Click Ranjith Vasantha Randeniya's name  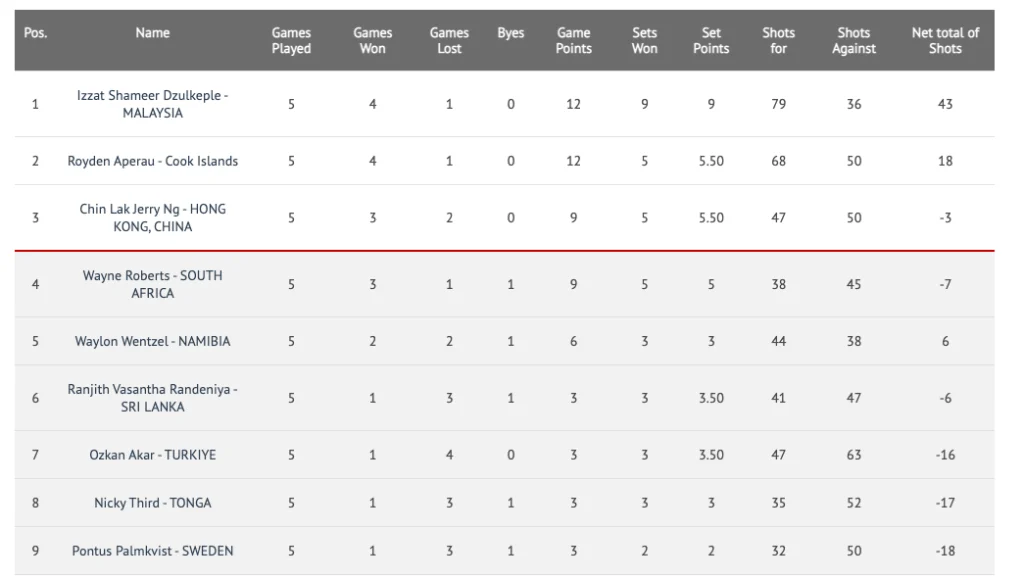tap(153, 398)
